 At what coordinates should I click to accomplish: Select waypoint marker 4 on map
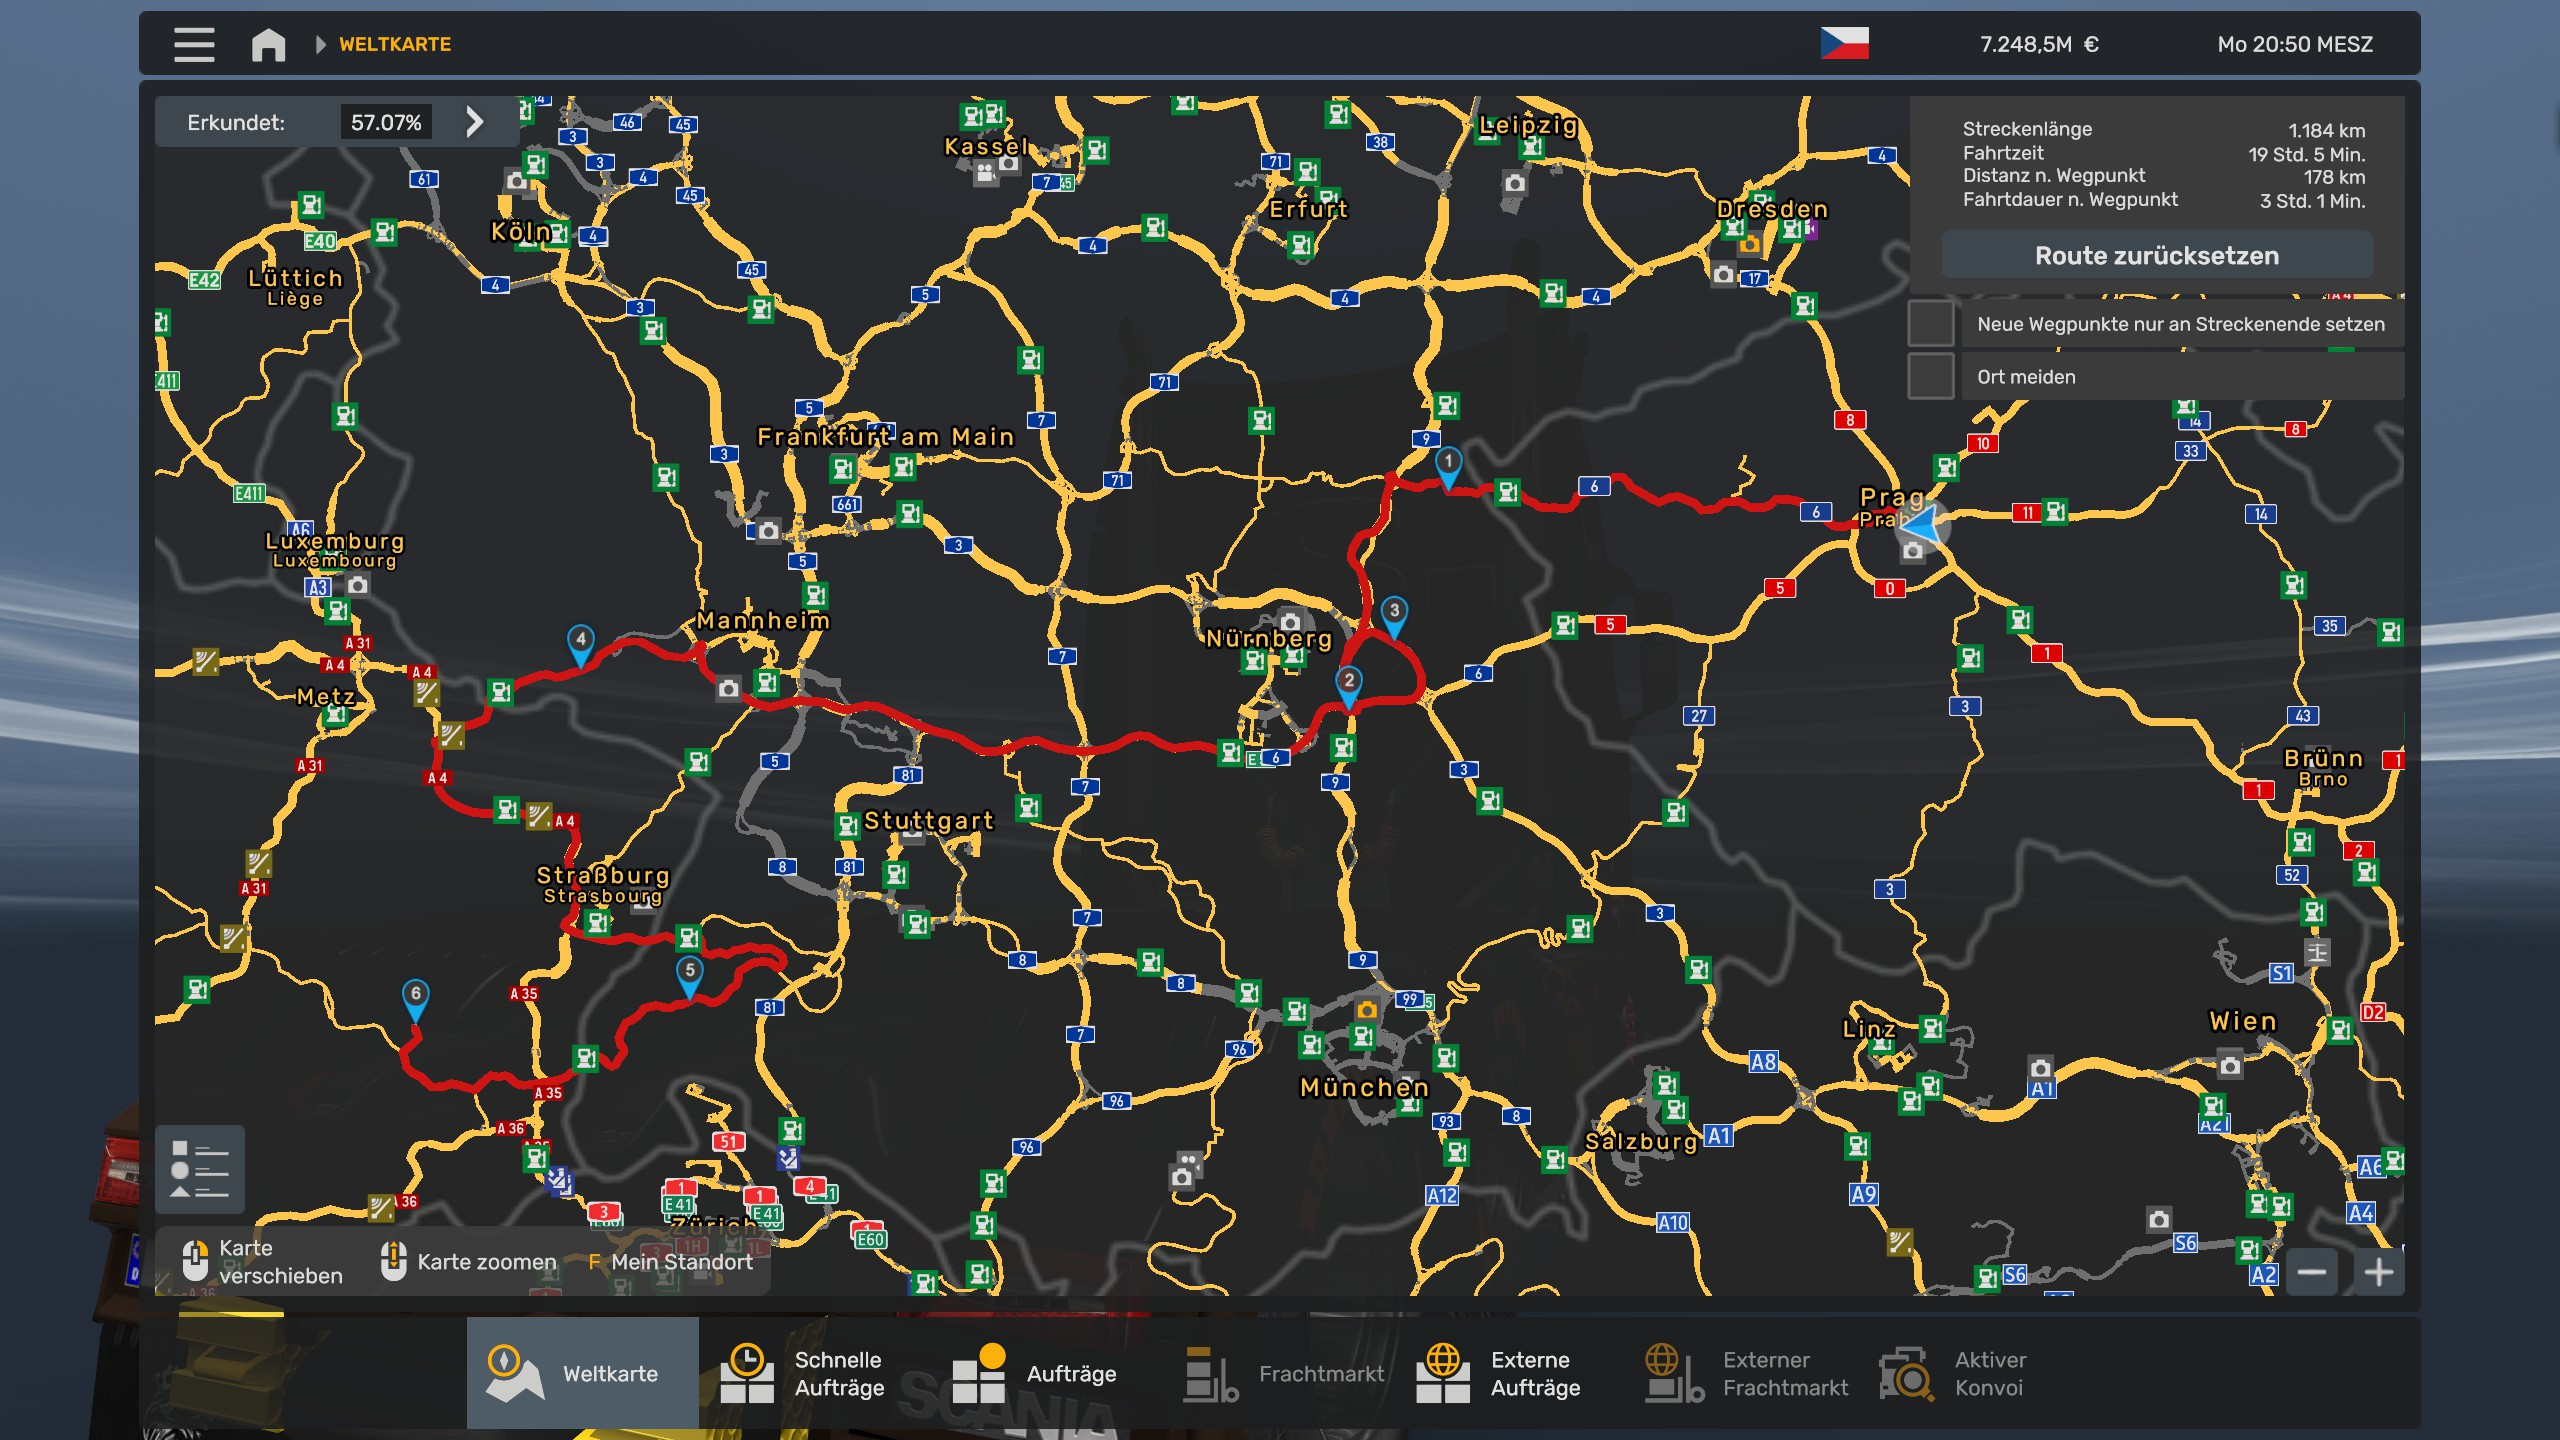click(580, 642)
